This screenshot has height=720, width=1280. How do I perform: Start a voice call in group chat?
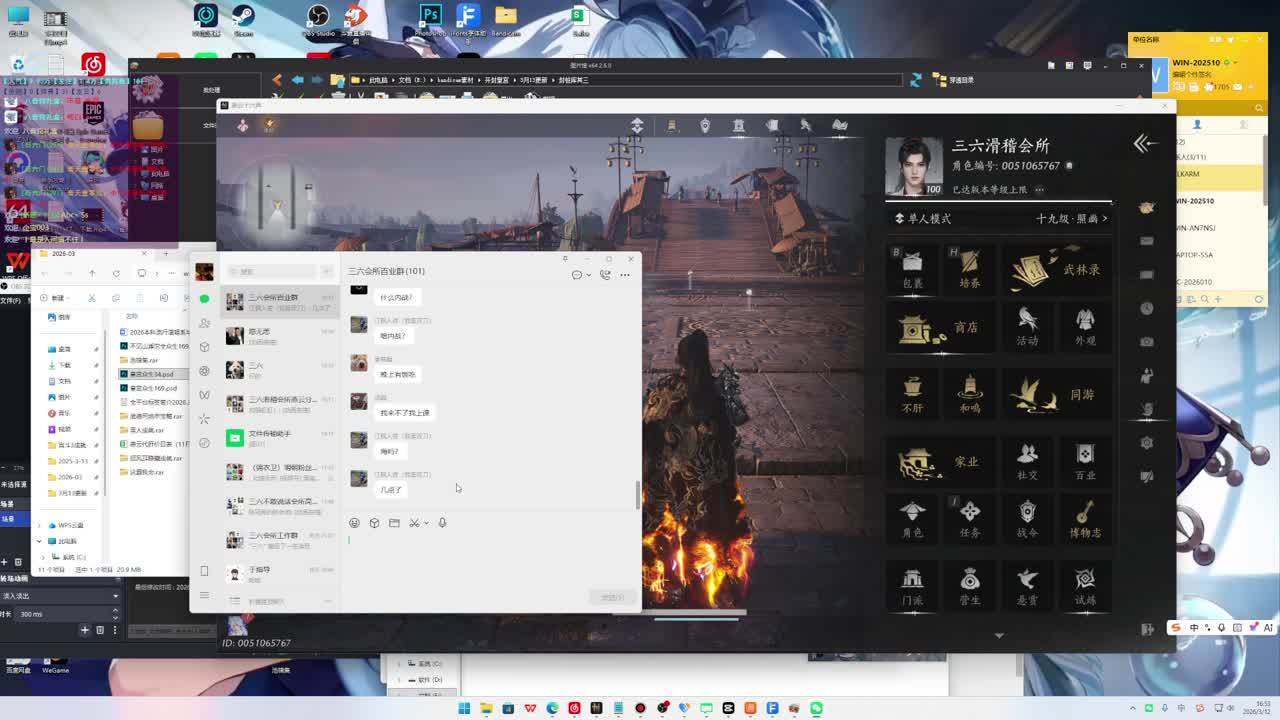604,274
